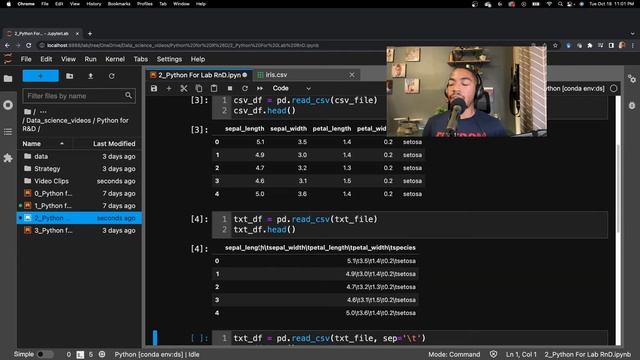Open the data folder

coord(80,156)
